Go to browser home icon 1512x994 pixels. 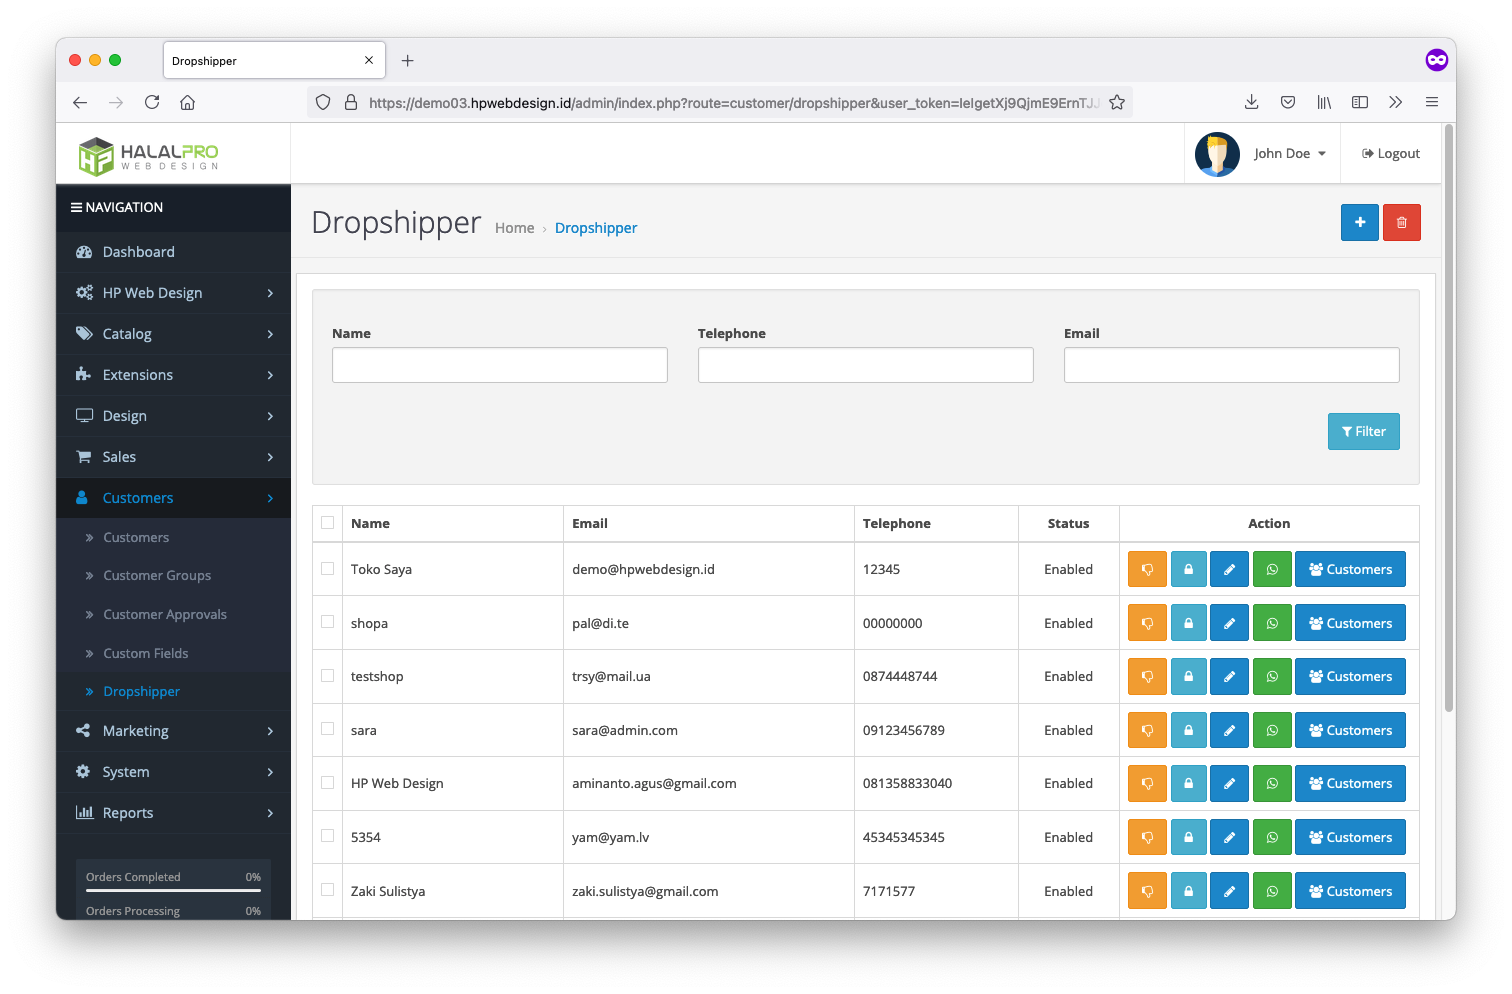click(187, 102)
